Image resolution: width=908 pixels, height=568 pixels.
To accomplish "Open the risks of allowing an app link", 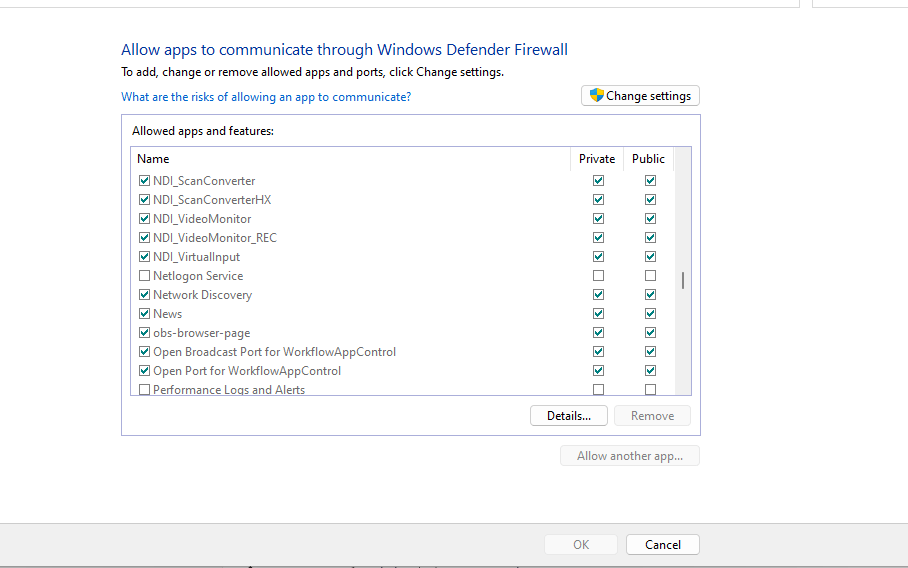I will [266, 97].
